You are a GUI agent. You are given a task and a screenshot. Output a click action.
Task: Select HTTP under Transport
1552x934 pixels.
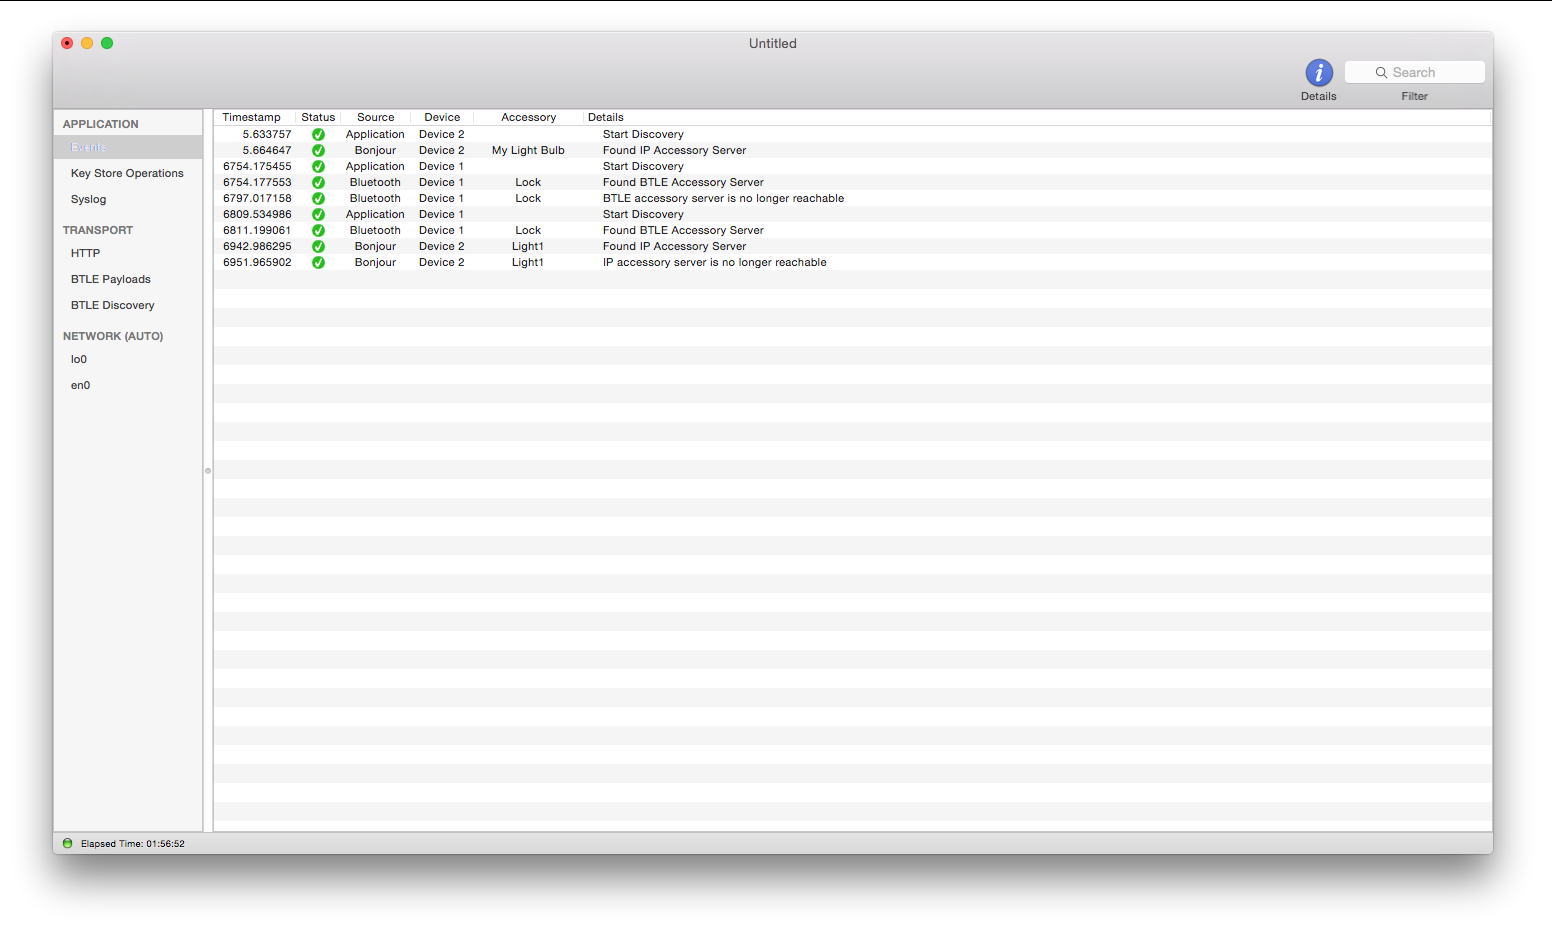coord(85,253)
